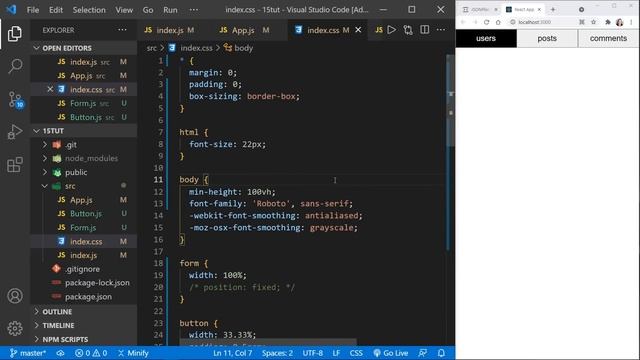Close index.css in the Open Editors list
This screenshot has height=360, width=640.
pyautogui.click(x=50, y=89)
